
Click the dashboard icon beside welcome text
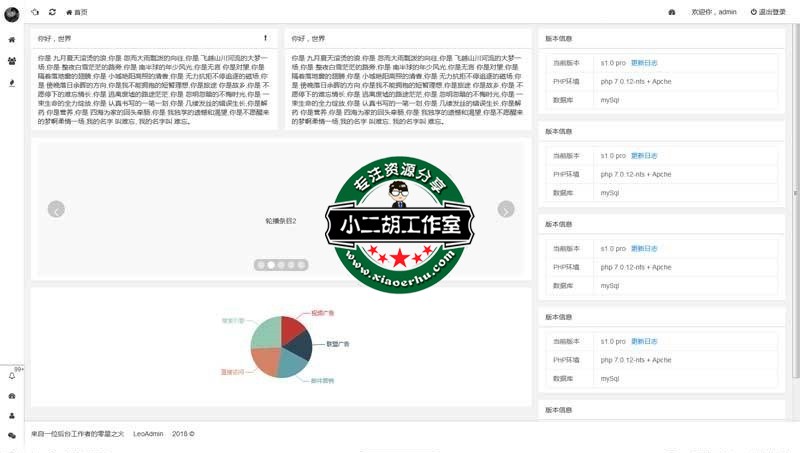point(672,12)
